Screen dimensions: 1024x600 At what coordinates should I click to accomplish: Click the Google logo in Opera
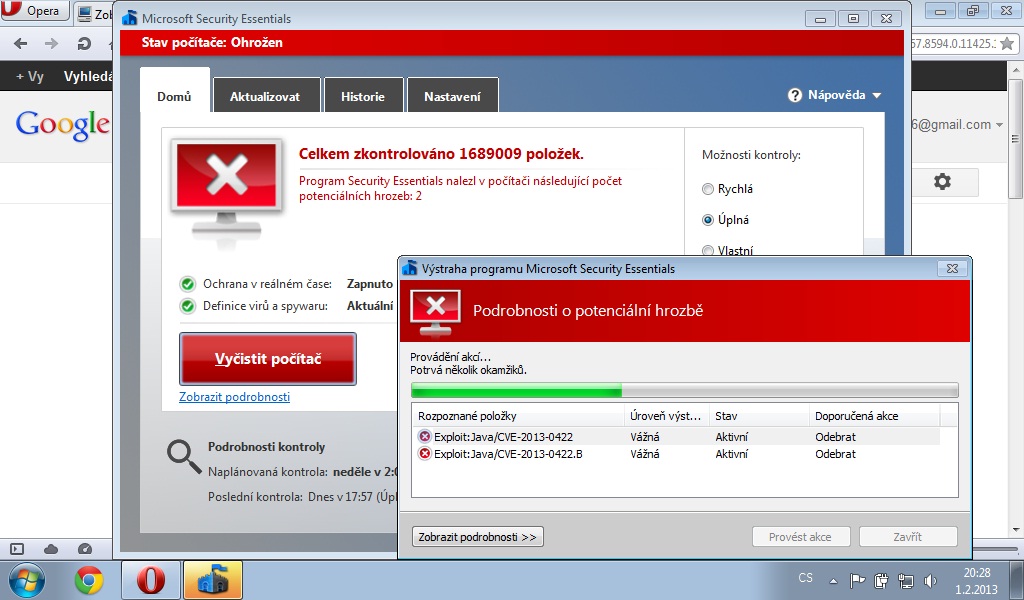63,124
